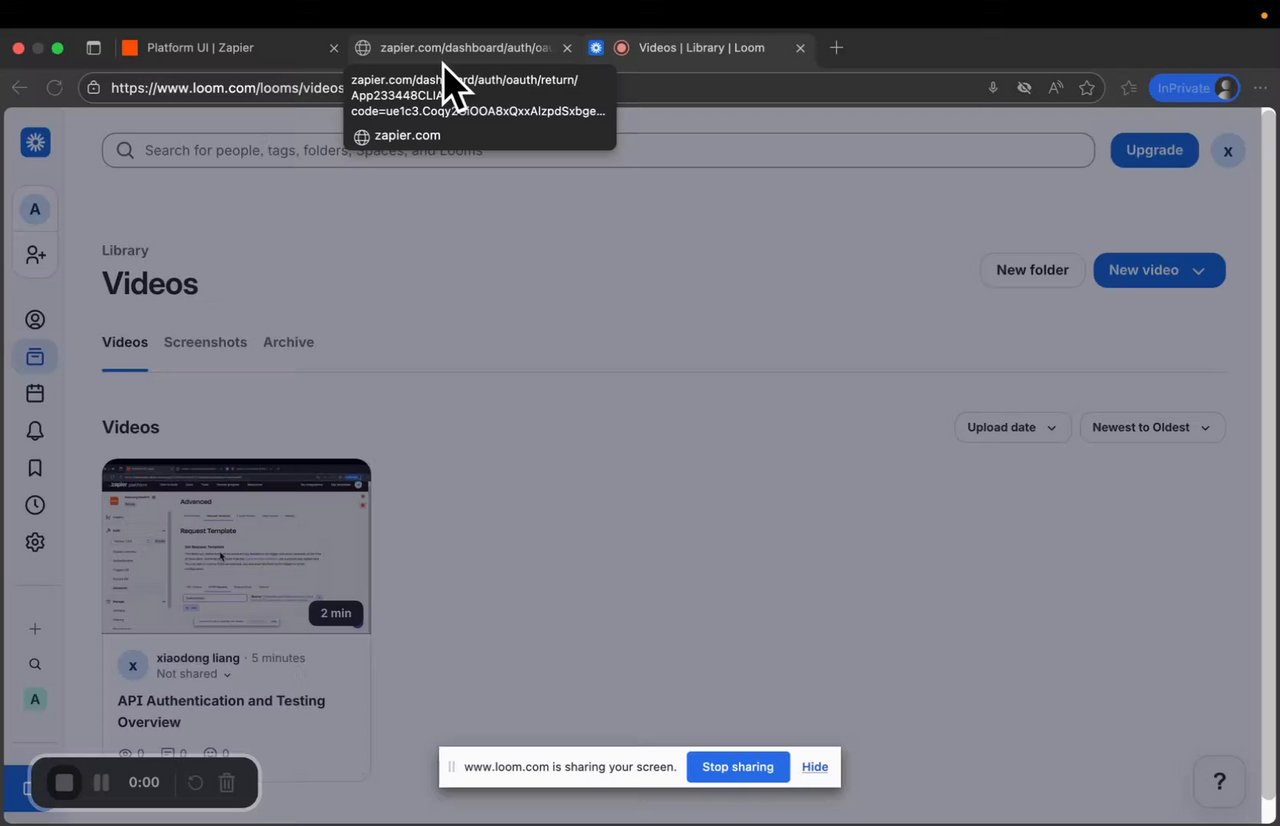Open the Upload date dropdown
Screen dimensions: 1280x826
tap(1013, 427)
